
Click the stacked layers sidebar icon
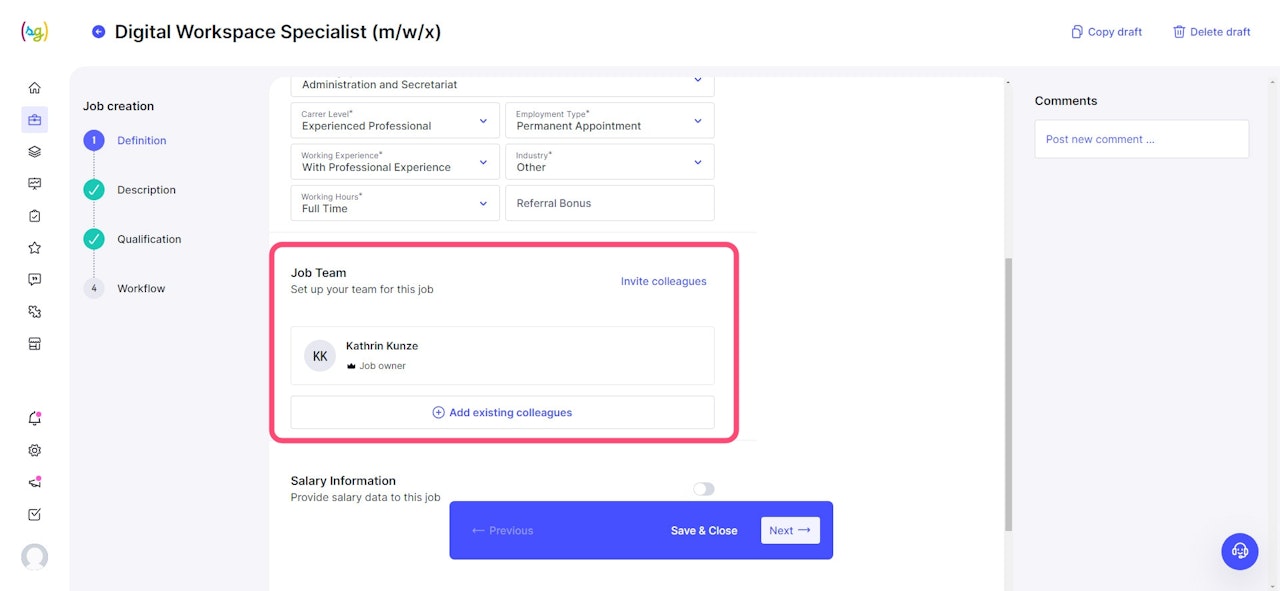(x=34, y=152)
